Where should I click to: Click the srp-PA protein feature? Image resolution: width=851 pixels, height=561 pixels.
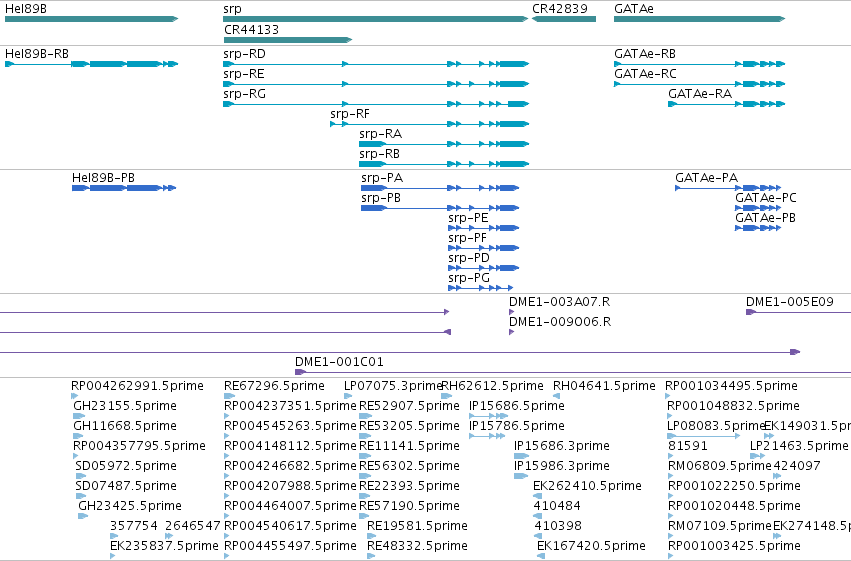coord(440,188)
